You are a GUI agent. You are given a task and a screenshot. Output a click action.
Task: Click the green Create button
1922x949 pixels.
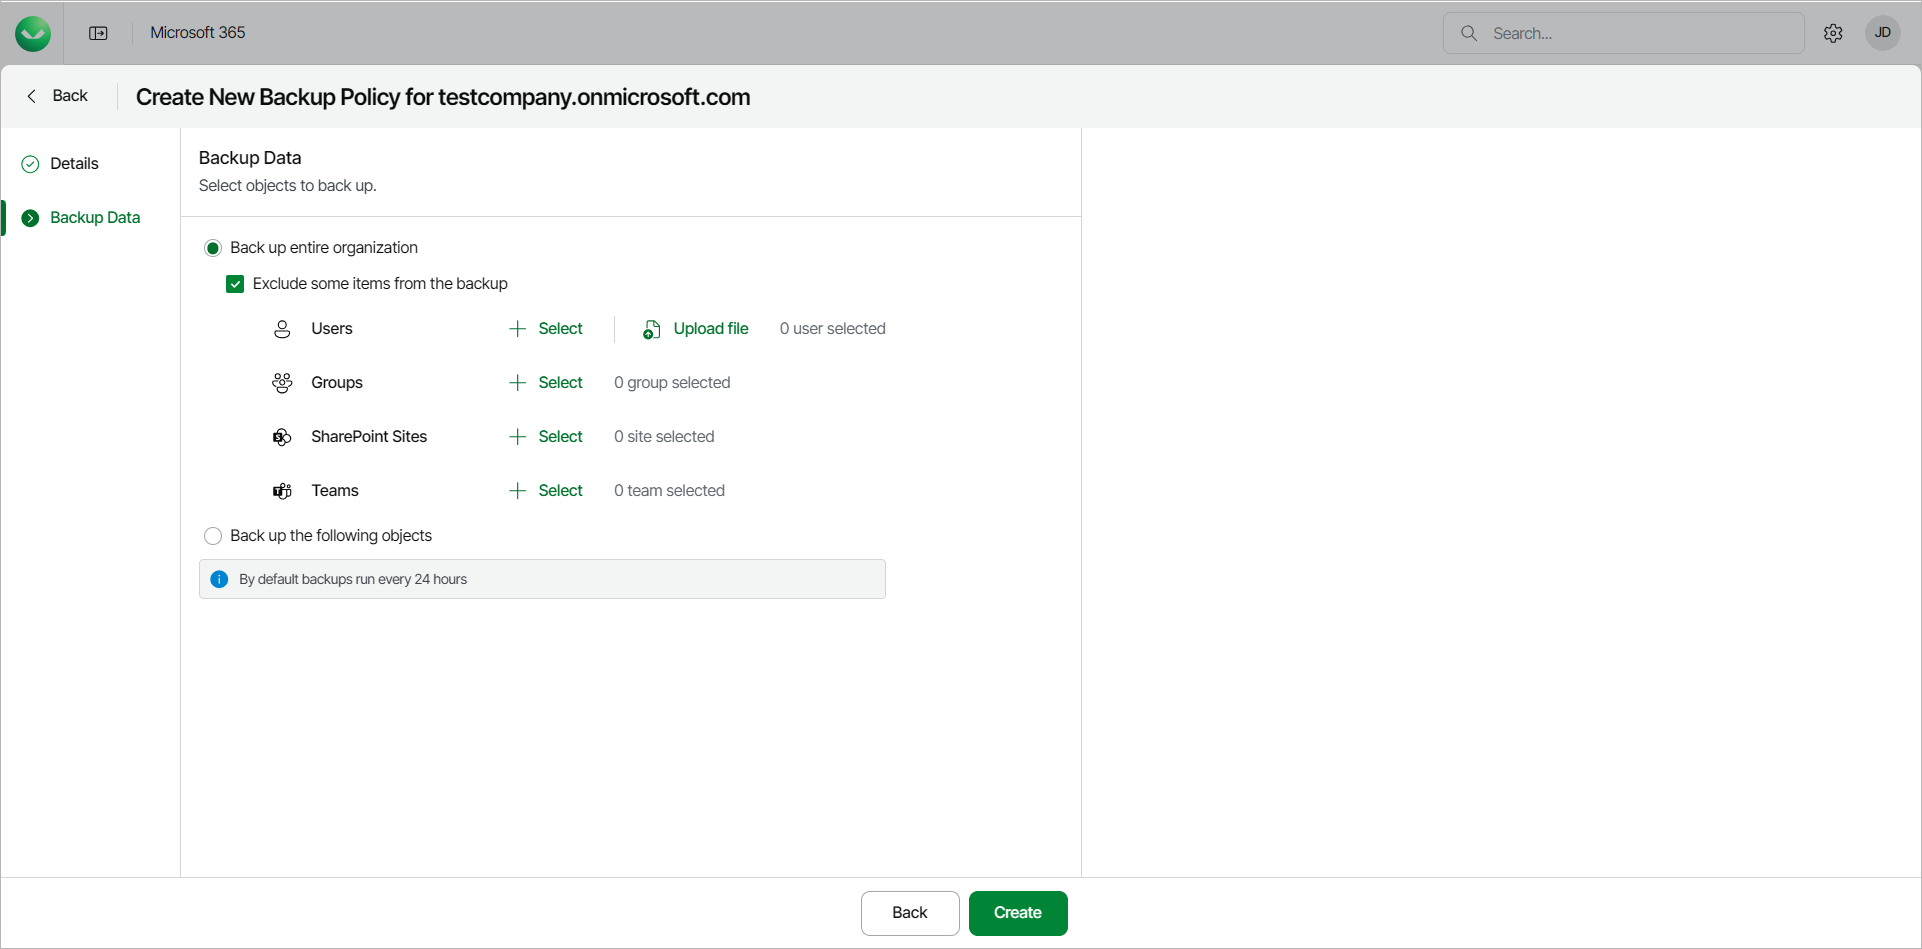(x=1018, y=913)
